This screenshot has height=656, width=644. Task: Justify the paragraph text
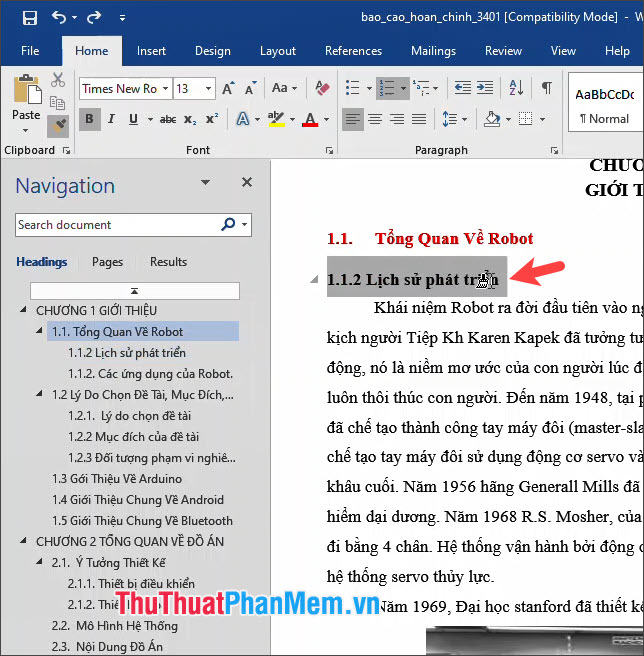click(x=419, y=120)
